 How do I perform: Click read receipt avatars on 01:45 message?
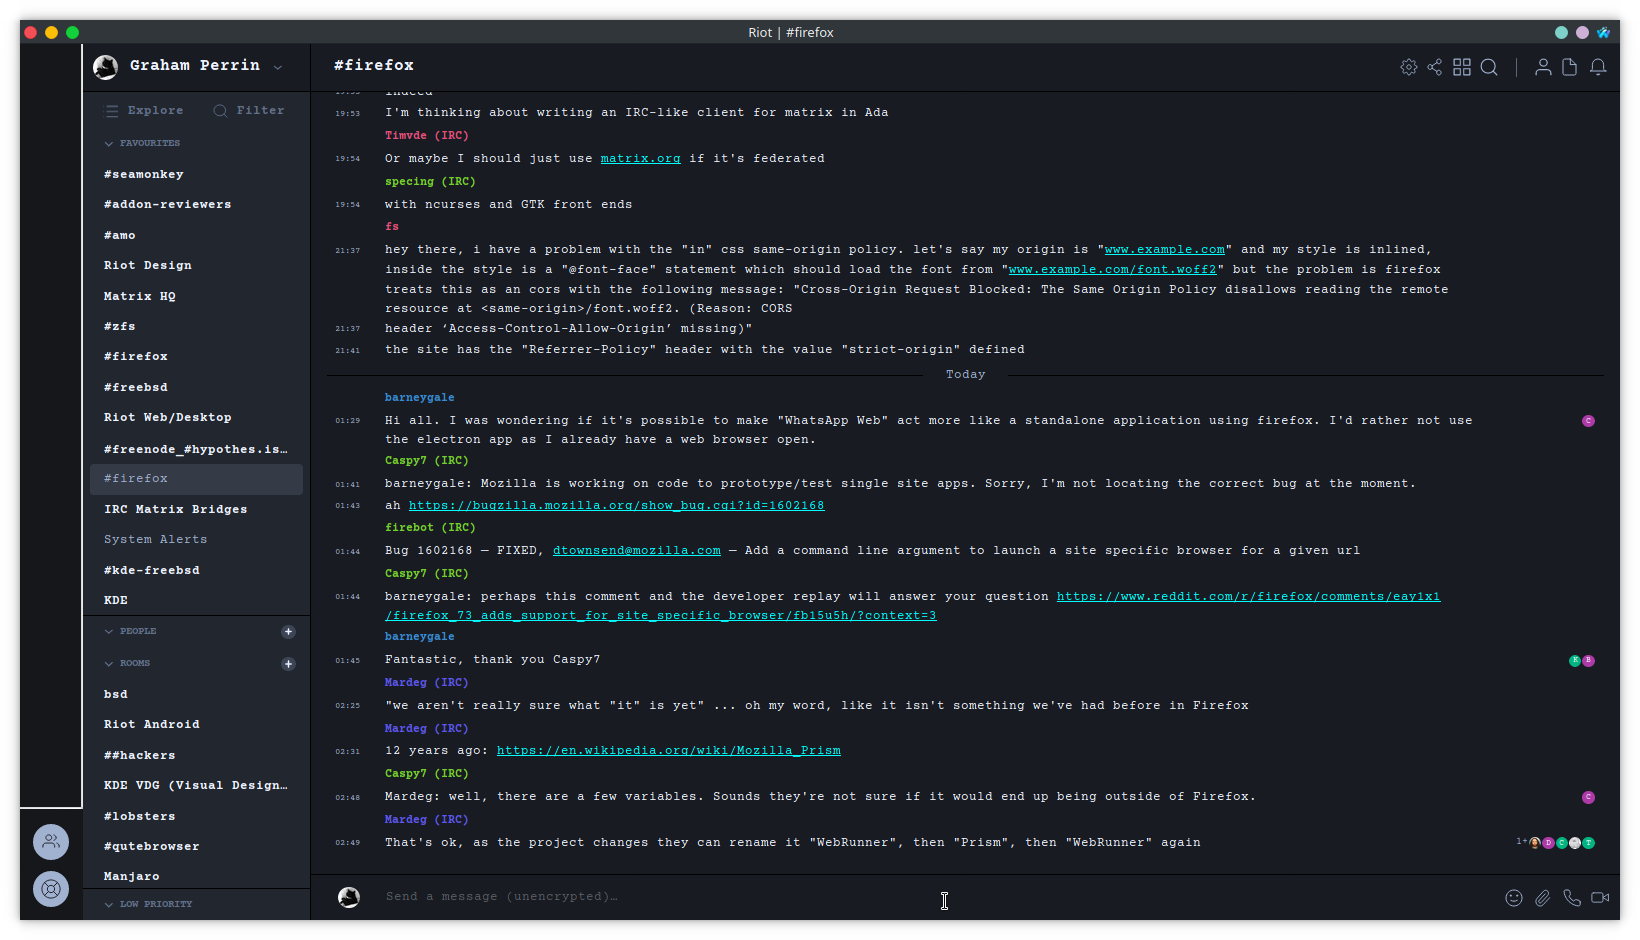1582,661
